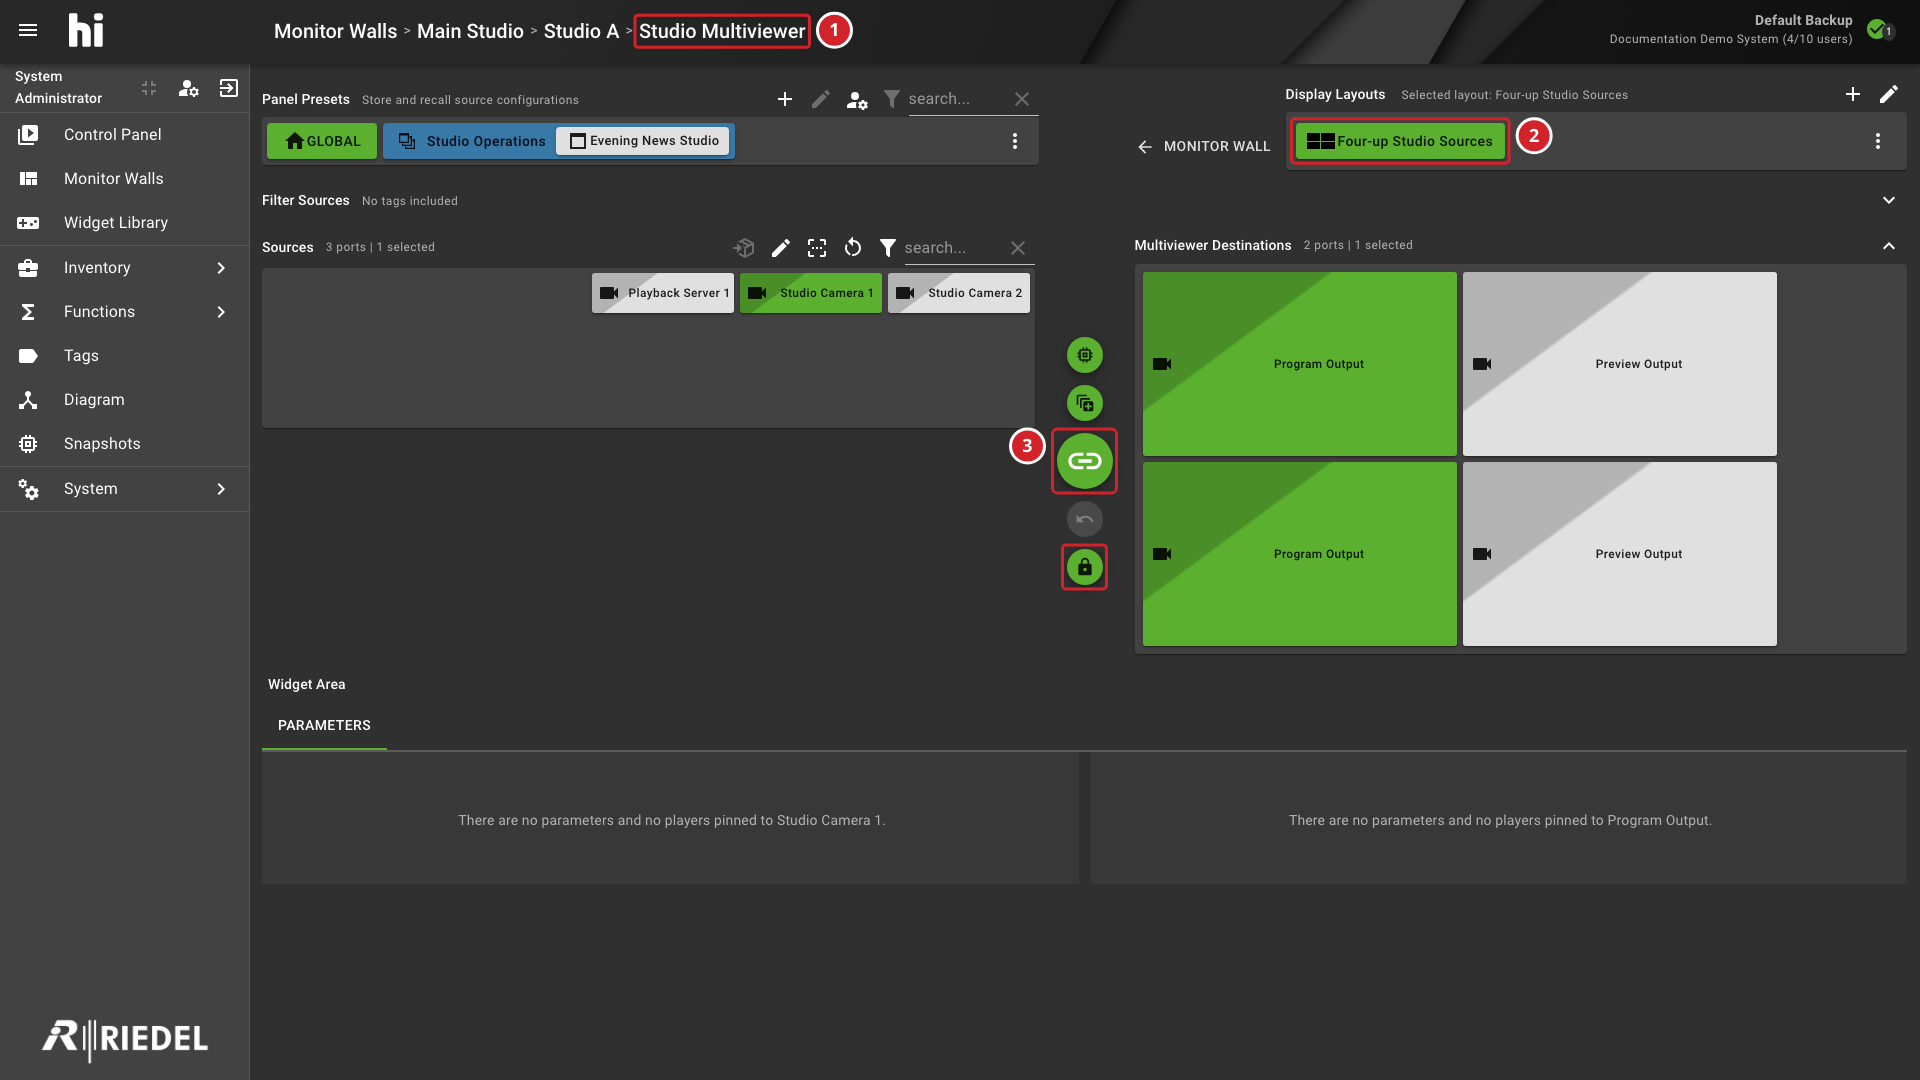Focus the Panel Presets search field
Viewport: 1920px width, 1080px height.
click(955, 99)
